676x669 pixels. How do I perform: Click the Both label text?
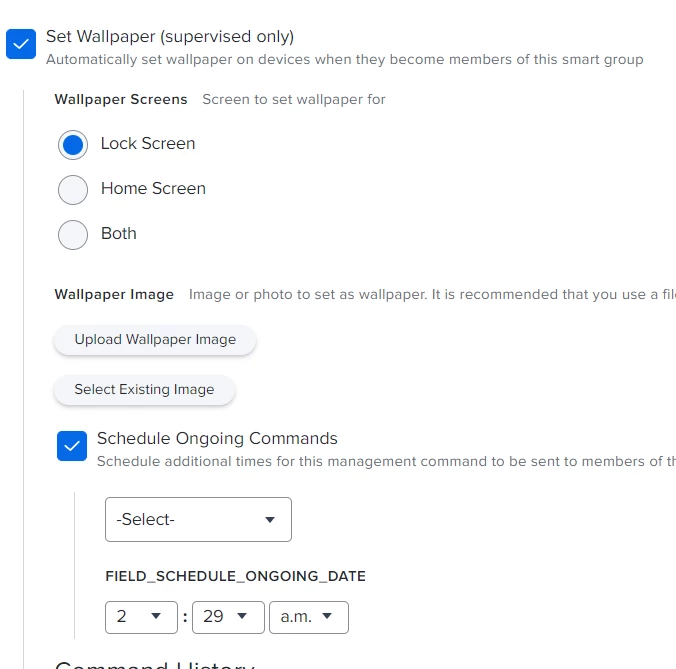(119, 234)
